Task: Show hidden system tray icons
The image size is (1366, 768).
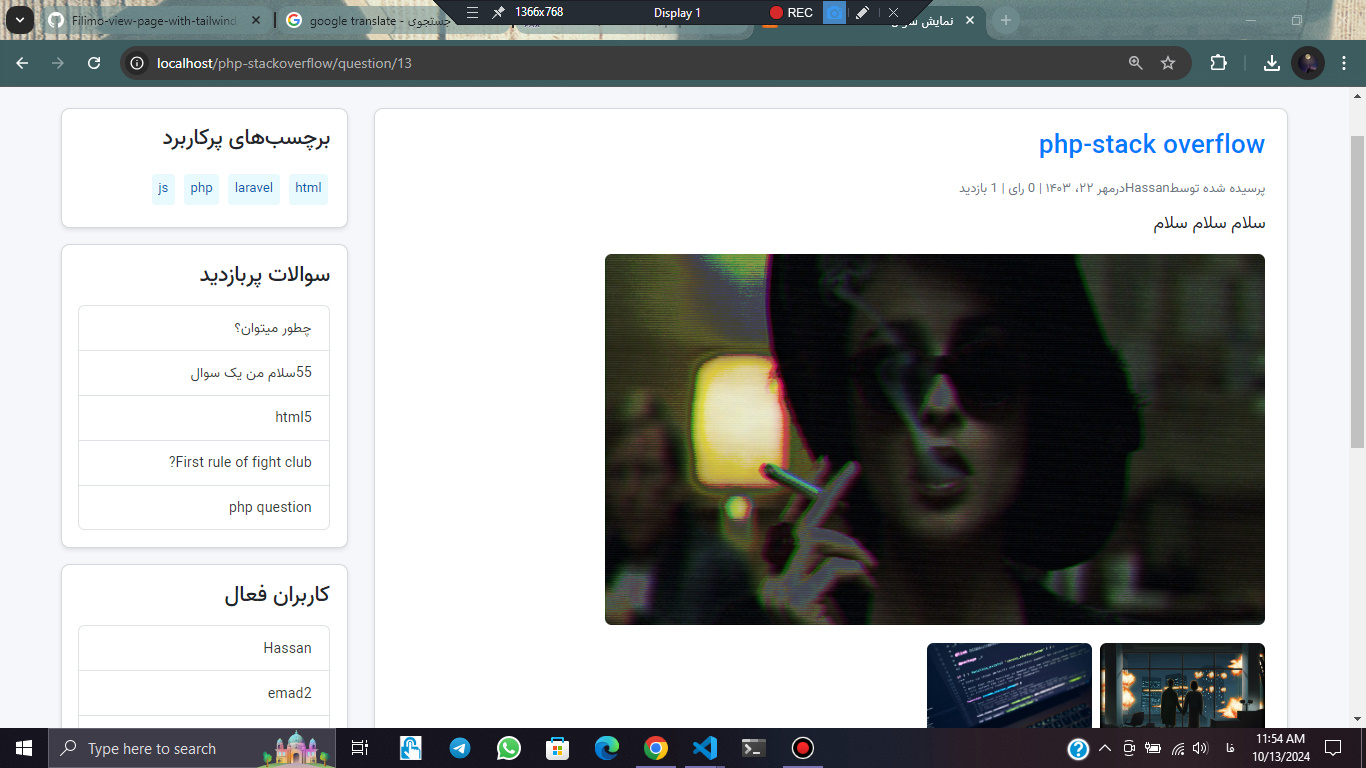Action: pyautogui.click(x=1105, y=748)
